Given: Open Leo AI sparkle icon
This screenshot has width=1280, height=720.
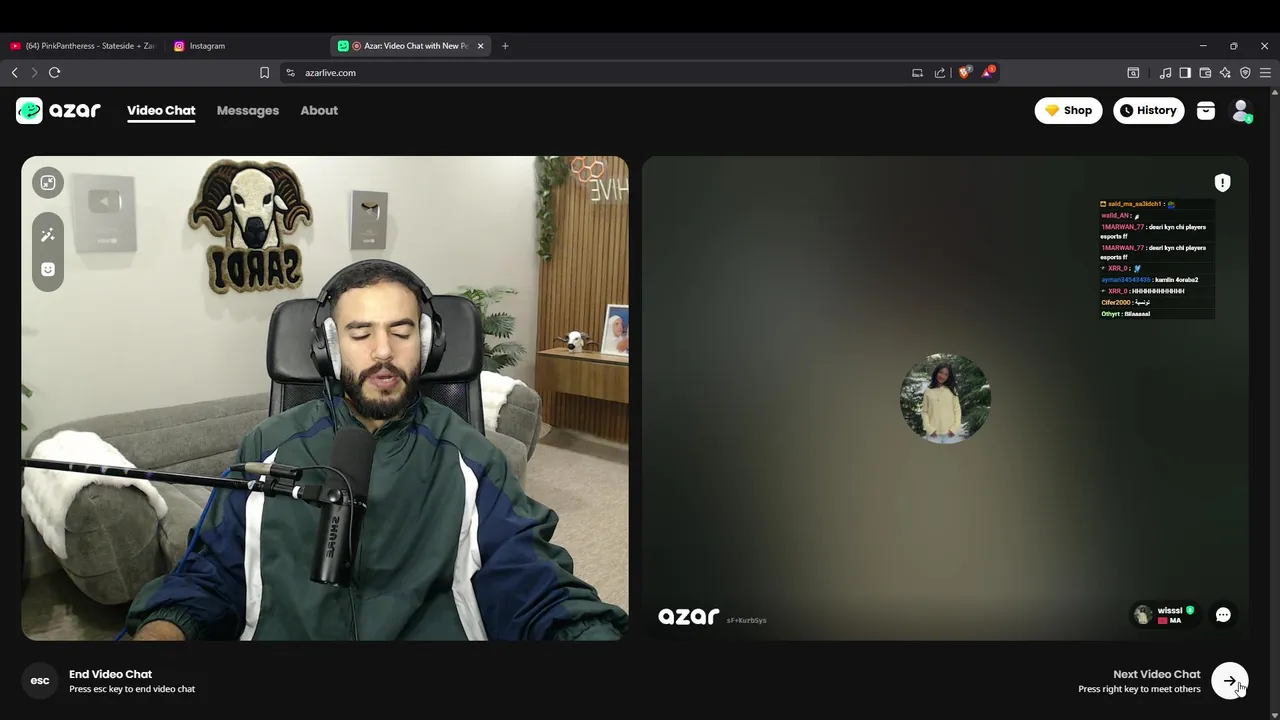Looking at the screenshot, I should 1225,72.
